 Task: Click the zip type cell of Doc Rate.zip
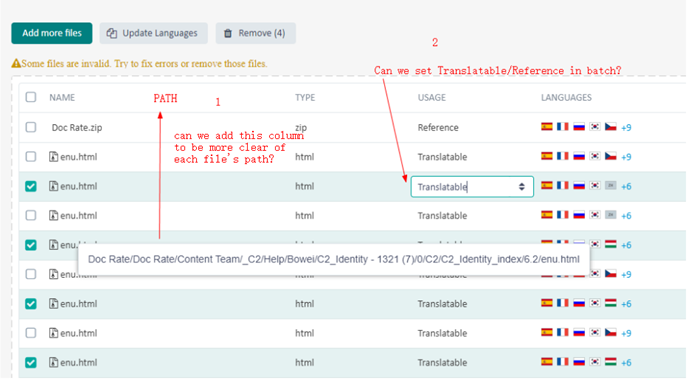tap(301, 128)
